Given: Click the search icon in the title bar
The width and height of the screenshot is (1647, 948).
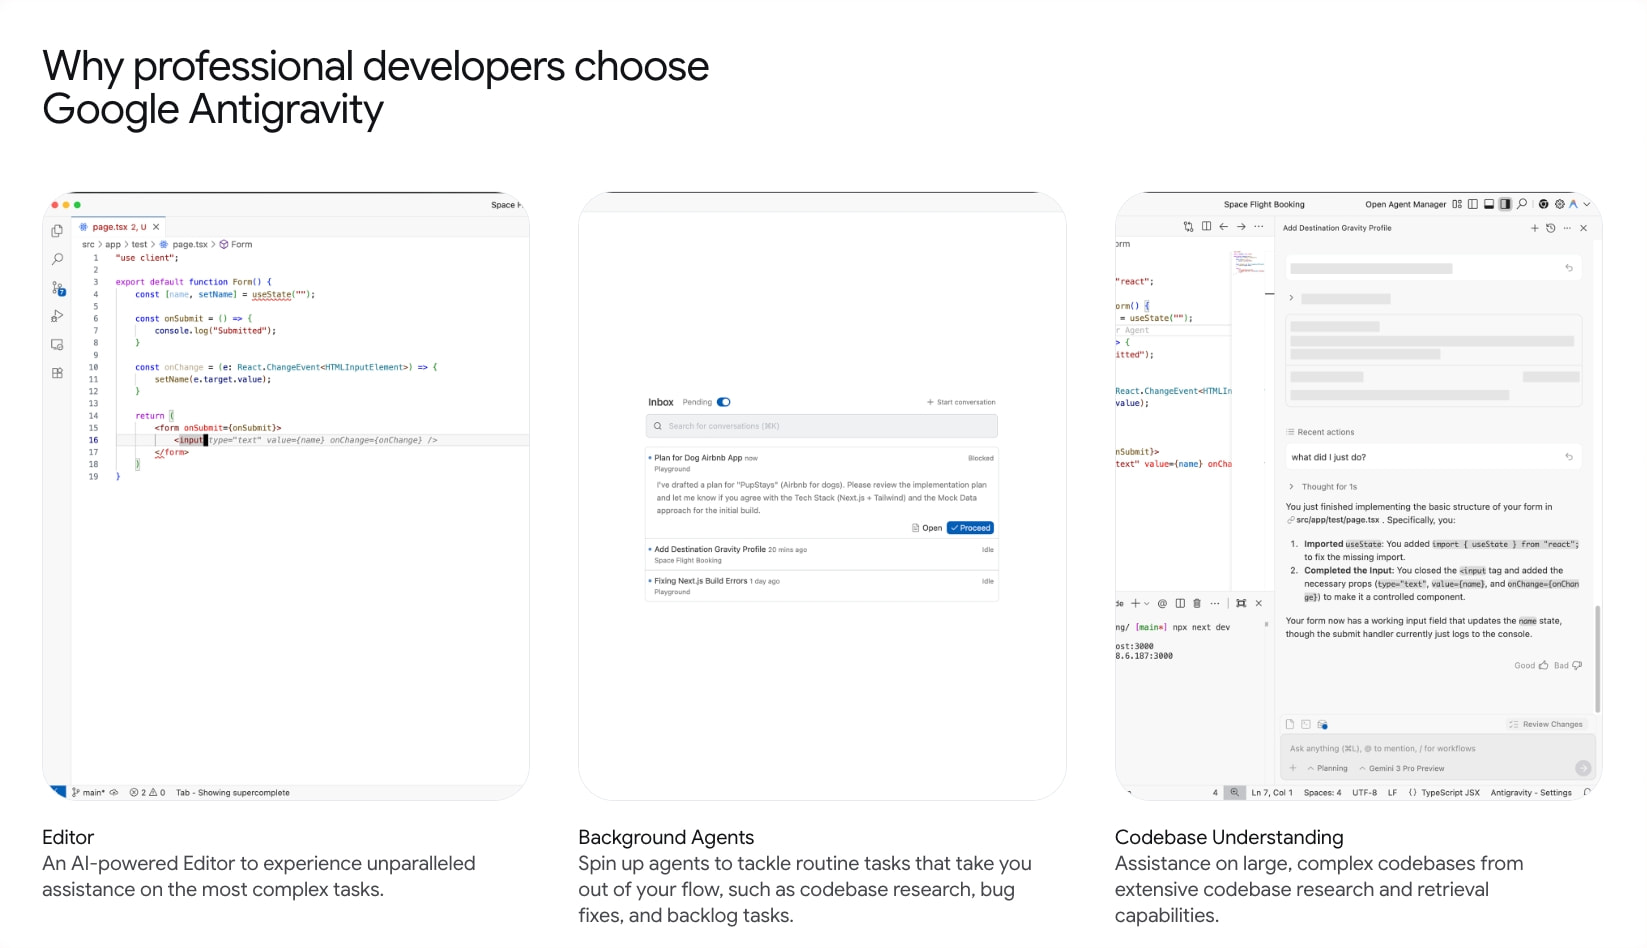Looking at the screenshot, I should coord(1522,204).
